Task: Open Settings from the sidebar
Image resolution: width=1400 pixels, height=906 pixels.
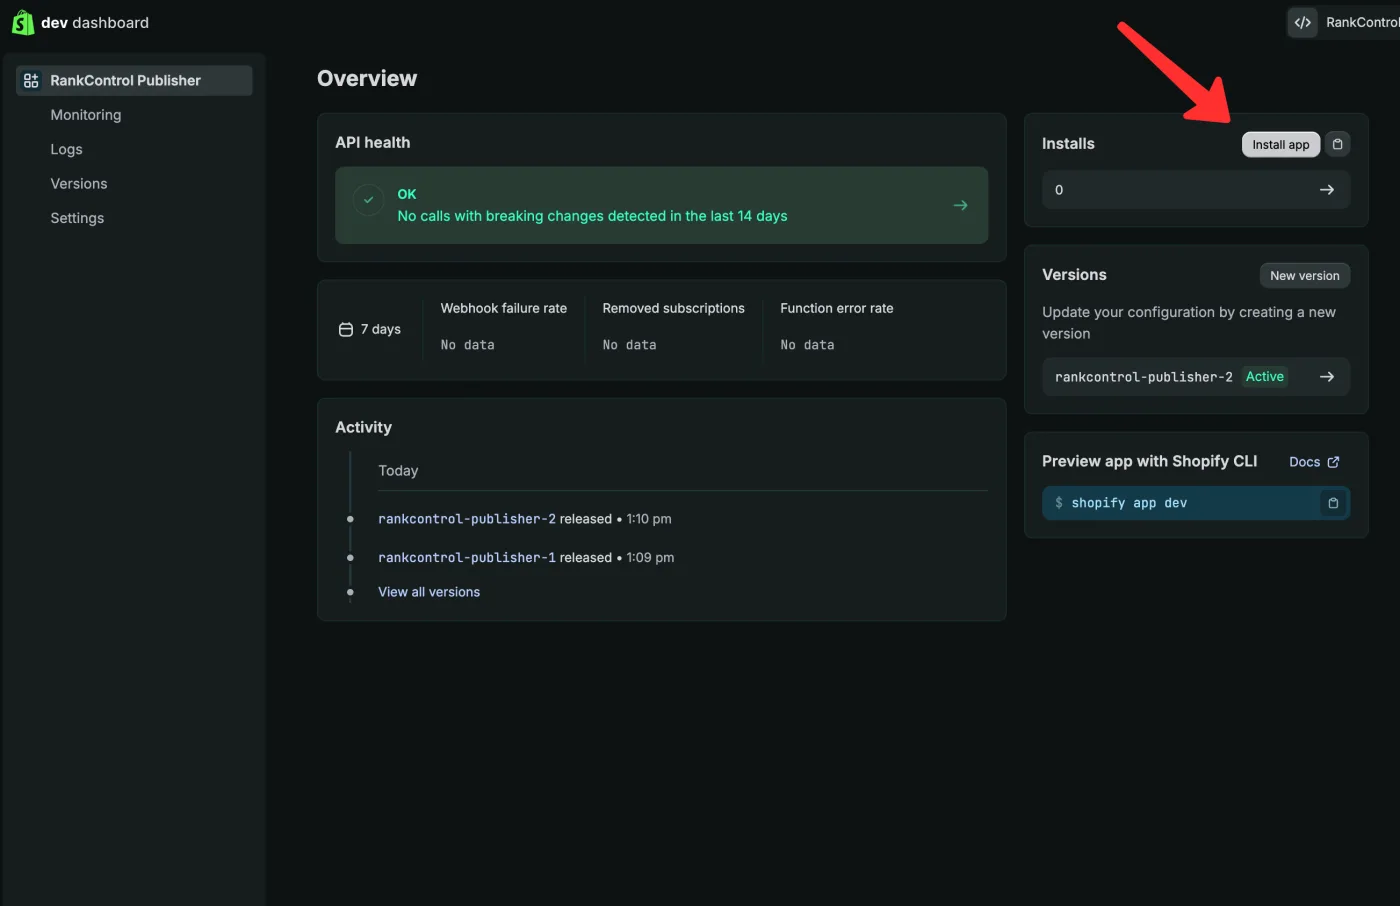Action: coord(77,218)
